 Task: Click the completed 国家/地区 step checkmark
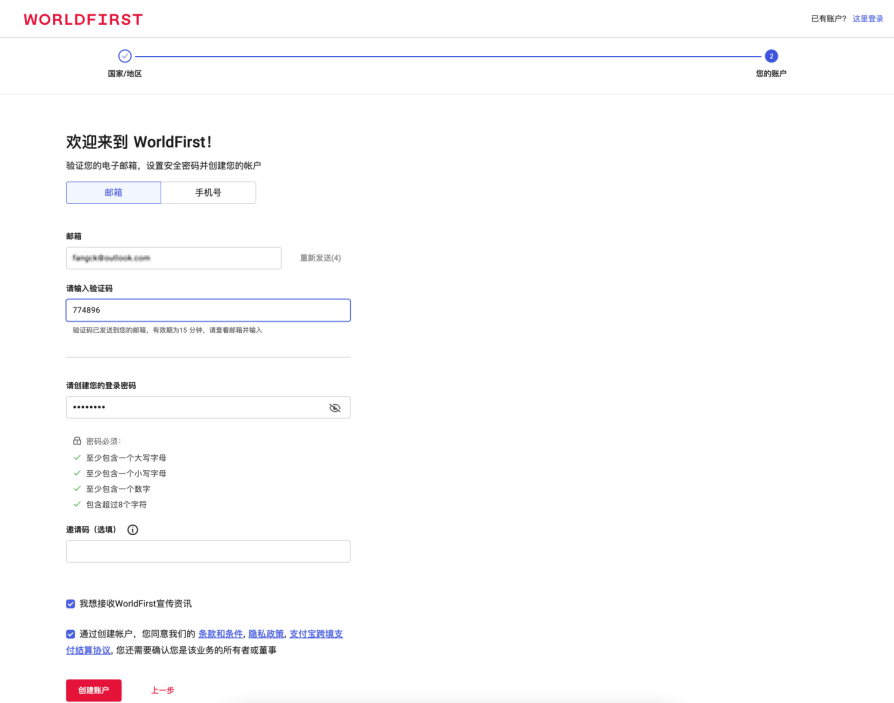tap(124, 57)
